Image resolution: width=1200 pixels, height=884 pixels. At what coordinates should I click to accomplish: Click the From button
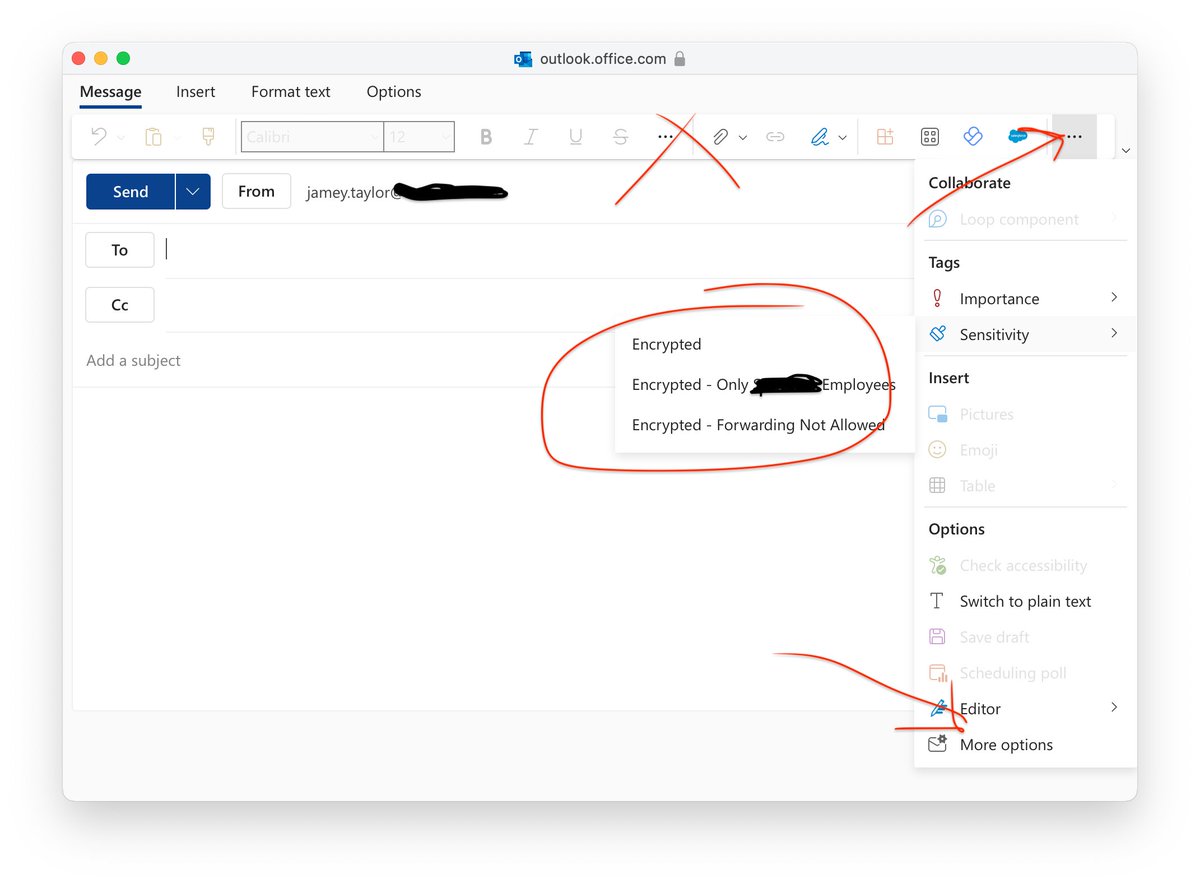click(256, 191)
